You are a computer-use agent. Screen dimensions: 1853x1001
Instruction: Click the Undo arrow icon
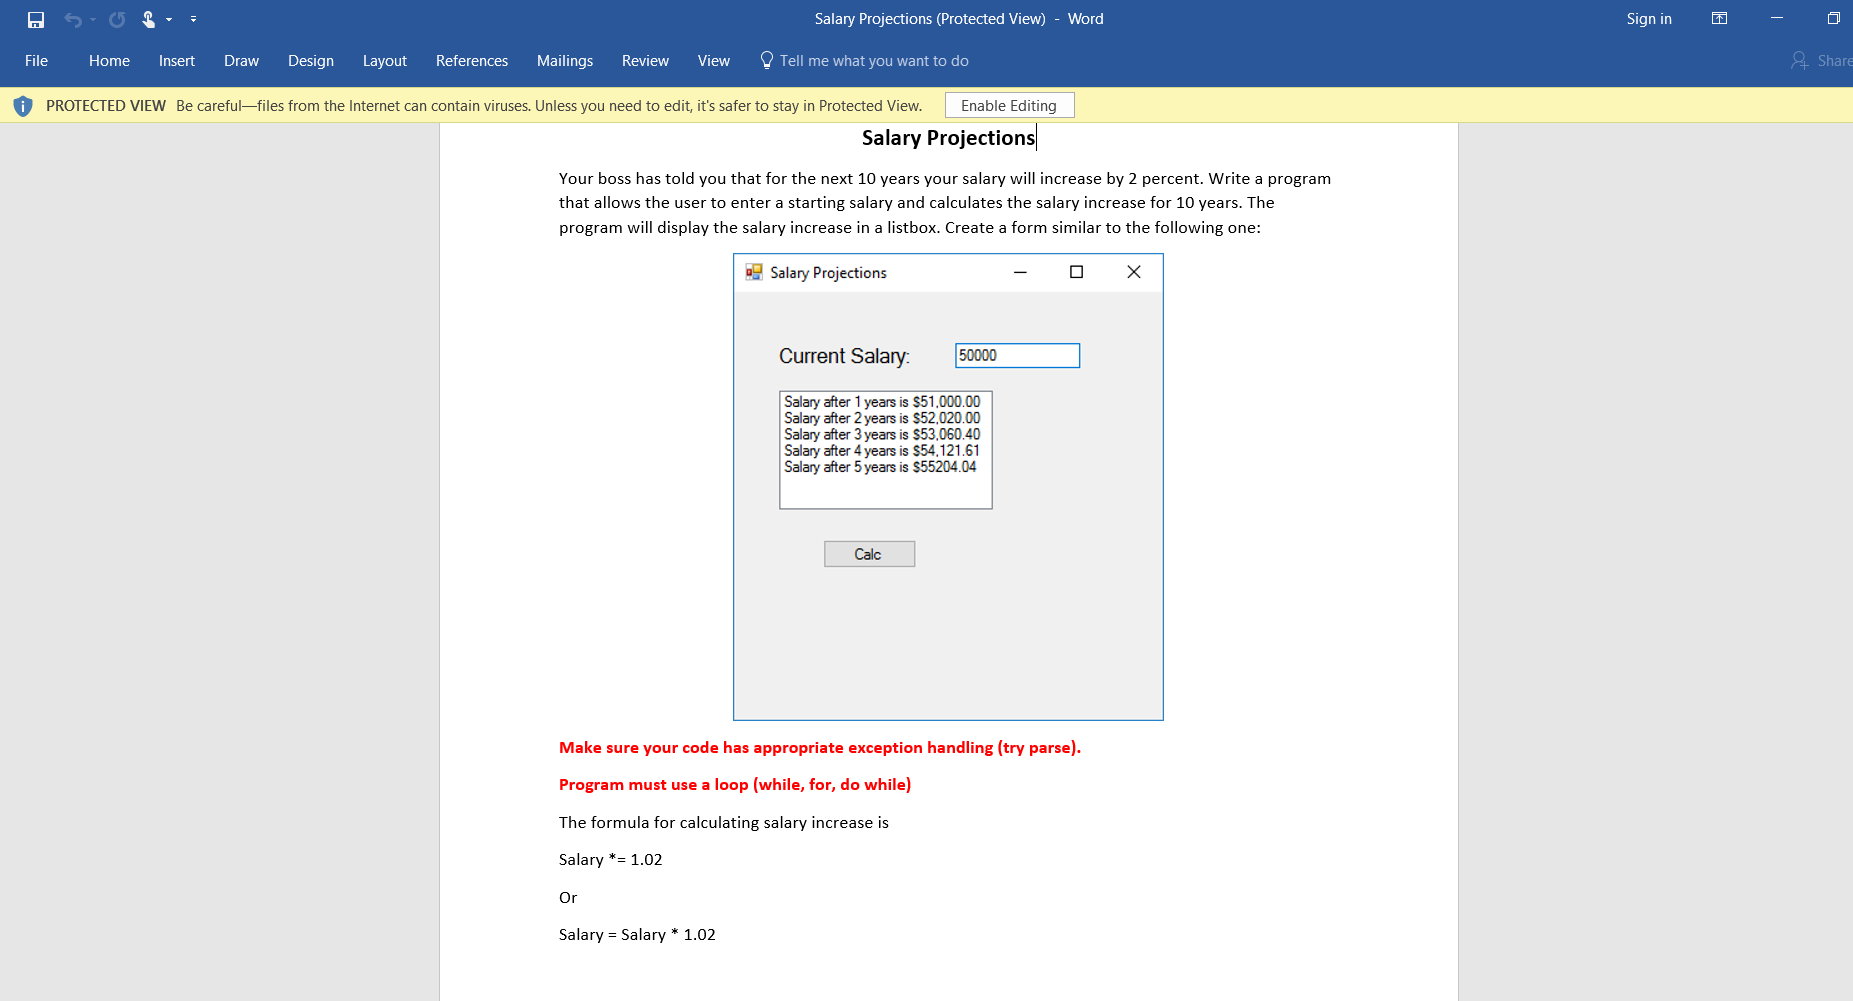tap(72, 19)
